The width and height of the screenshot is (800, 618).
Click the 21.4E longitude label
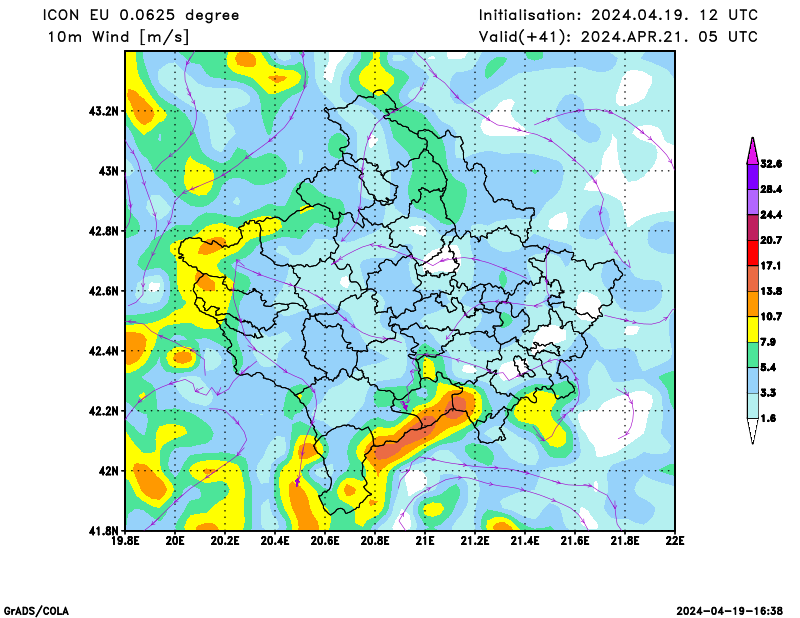pyautogui.click(x=526, y=541)
